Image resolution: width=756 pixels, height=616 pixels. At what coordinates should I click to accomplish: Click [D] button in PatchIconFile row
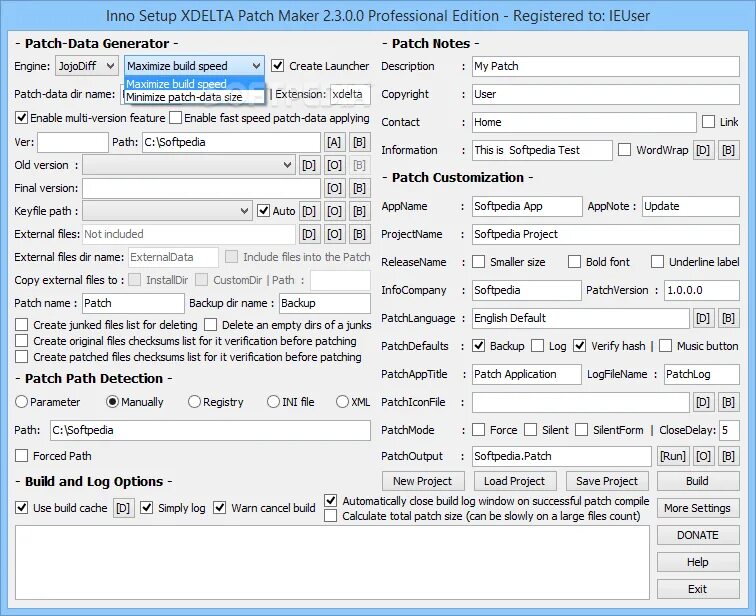point(703,402)
